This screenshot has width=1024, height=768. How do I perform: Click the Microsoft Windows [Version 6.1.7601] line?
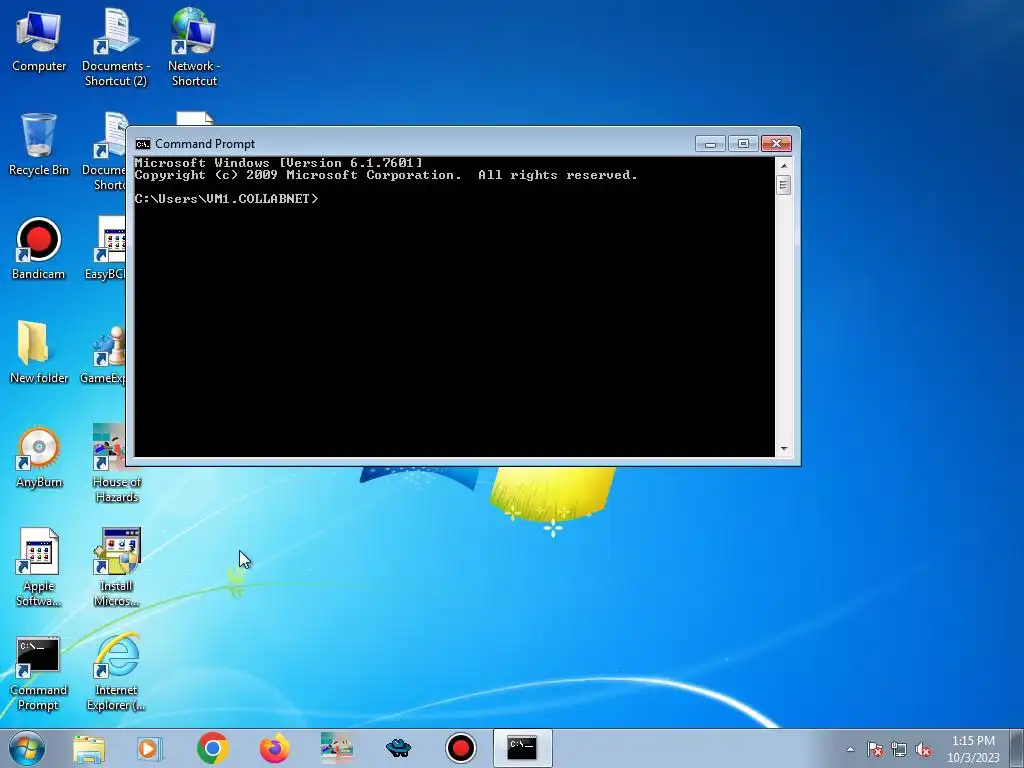[279, 163]
